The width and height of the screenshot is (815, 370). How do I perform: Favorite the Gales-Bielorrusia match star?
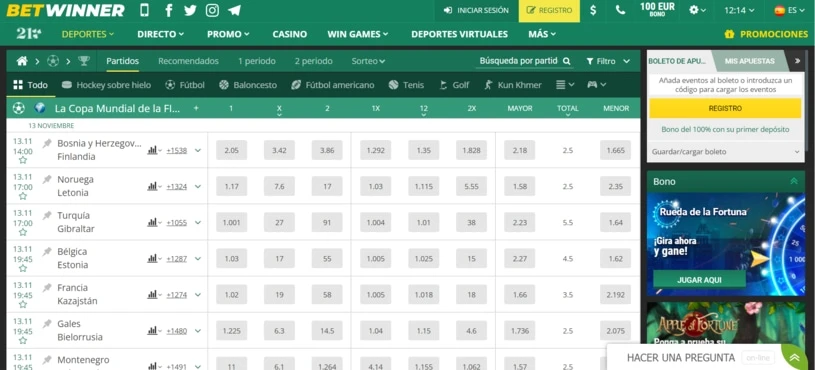click(x=23, y=340)
